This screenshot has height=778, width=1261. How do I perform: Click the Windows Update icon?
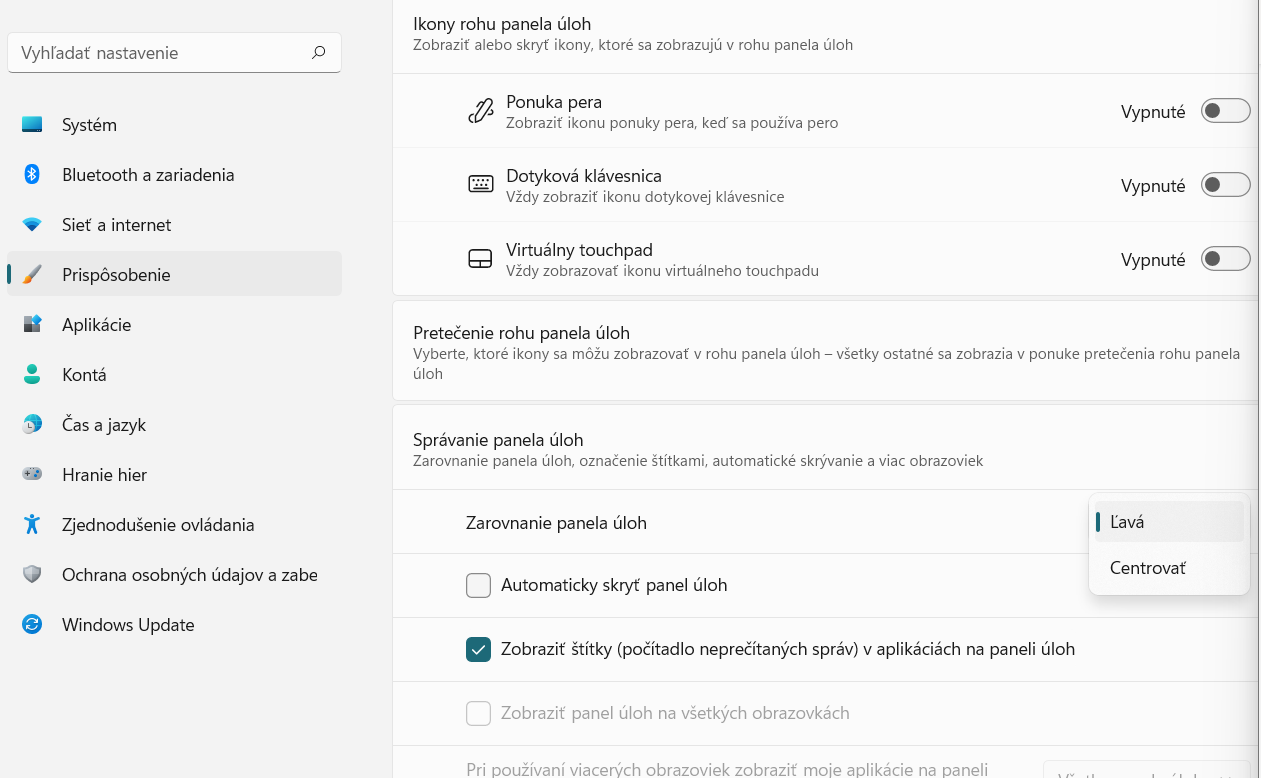click(x=32, y=625)
